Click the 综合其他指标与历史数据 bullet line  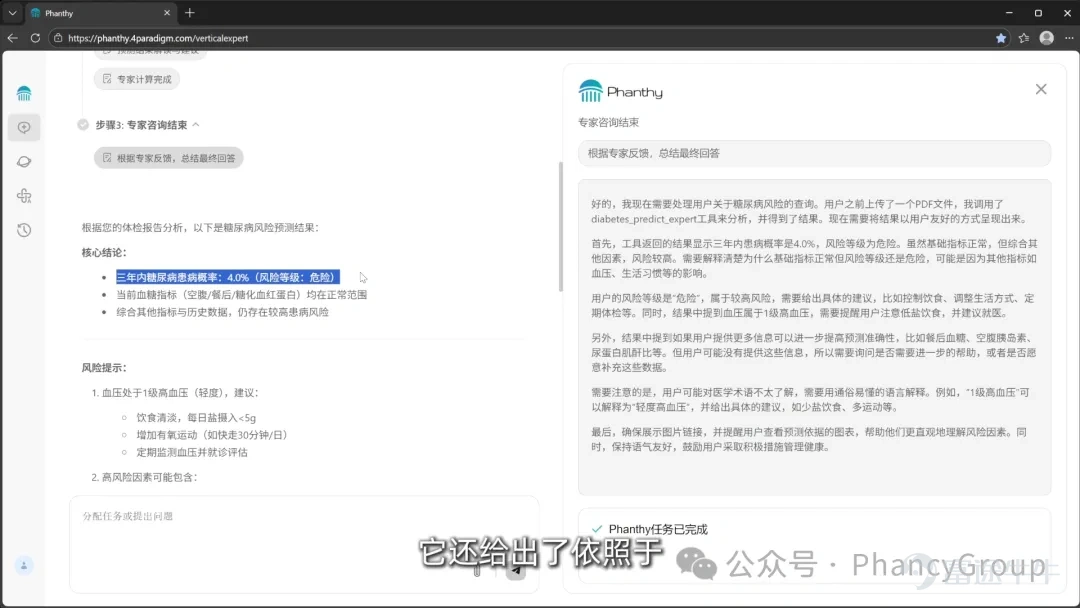pyautogui.click(x=222, y=312)
